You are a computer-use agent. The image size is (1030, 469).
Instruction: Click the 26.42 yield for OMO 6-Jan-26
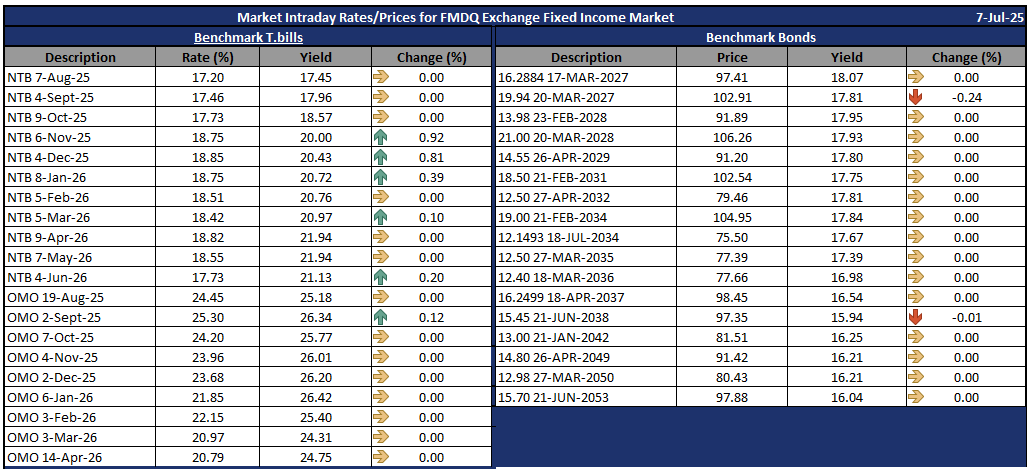pos(316,397)
